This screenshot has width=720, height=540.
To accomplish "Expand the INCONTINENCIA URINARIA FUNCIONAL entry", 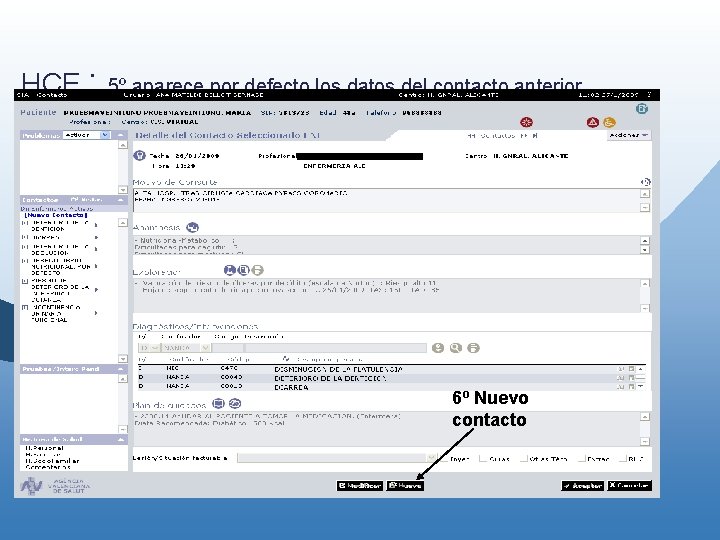I will (x=25, y=307).
